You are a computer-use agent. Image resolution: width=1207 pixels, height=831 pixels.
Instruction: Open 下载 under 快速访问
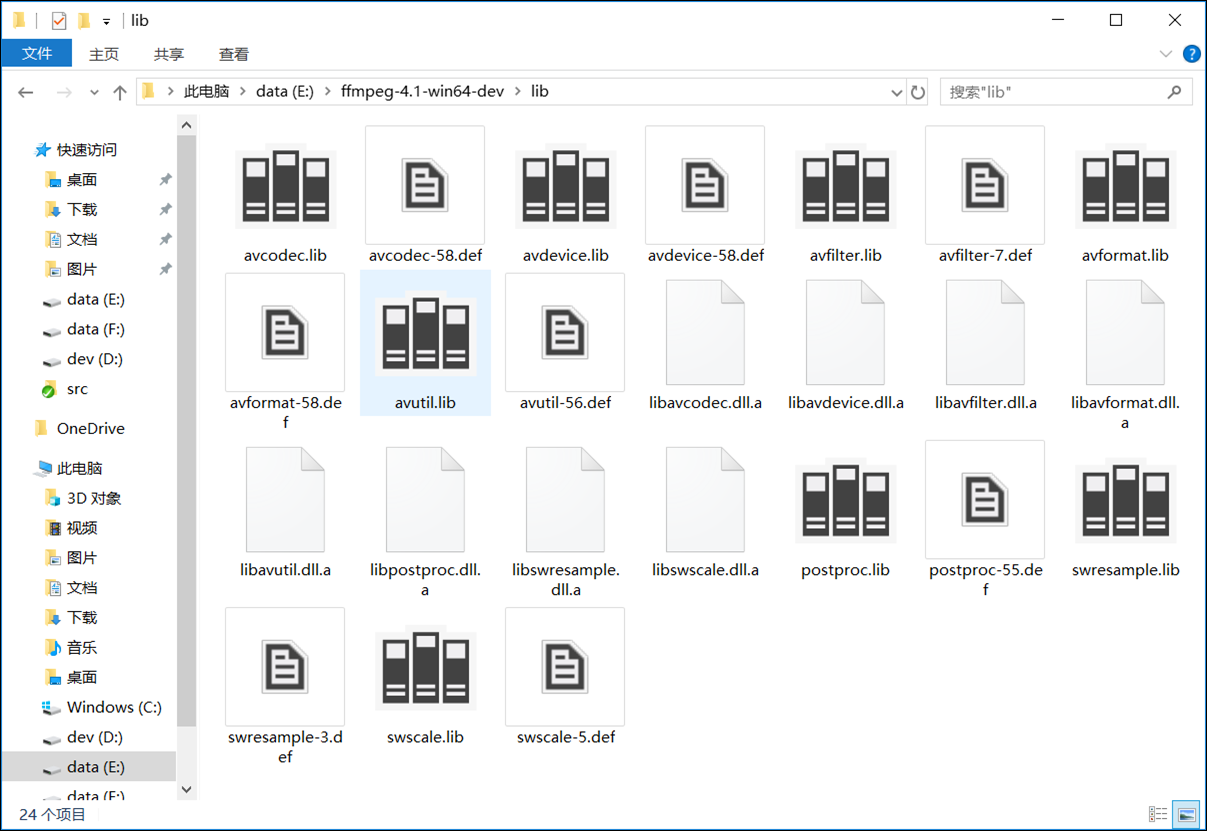point(82,210)
